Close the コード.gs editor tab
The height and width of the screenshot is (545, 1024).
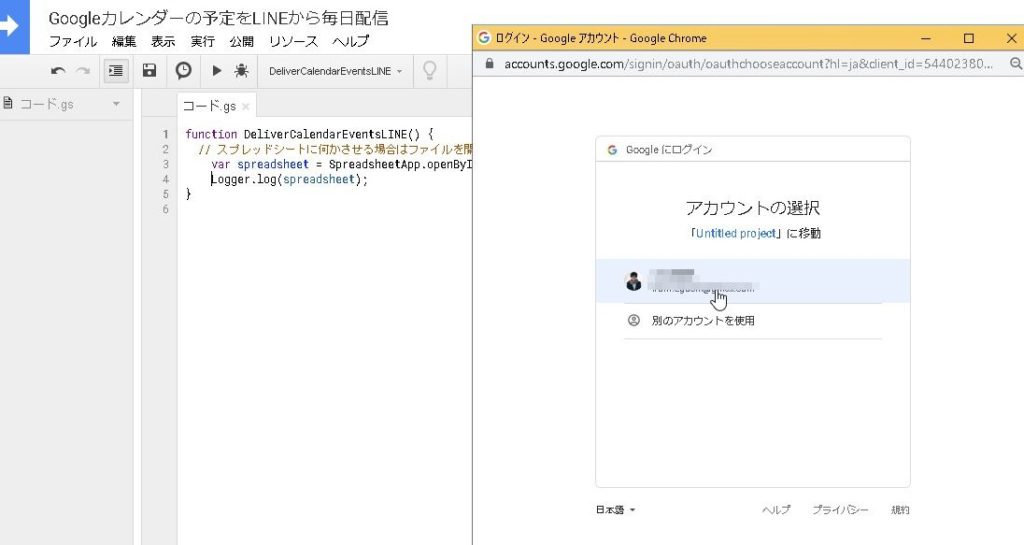click(x=246, y=106)
